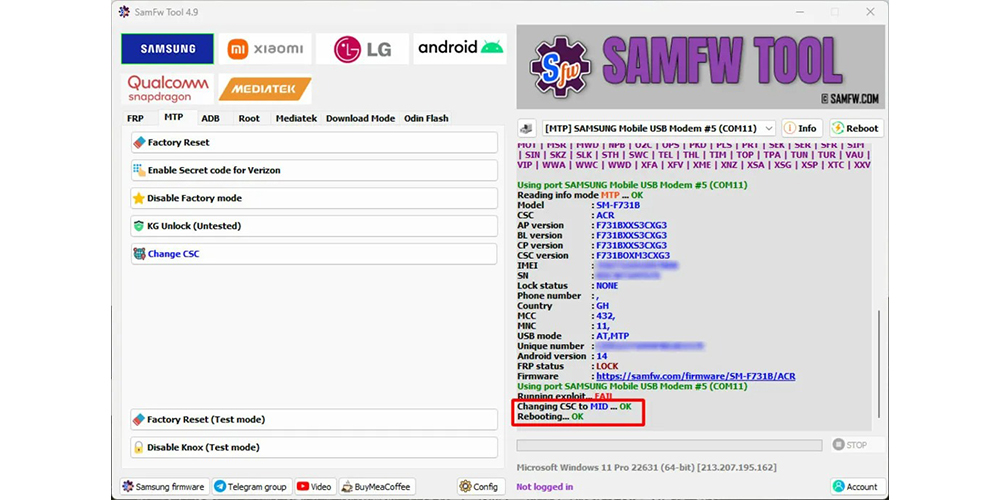Select the Xiaomi brand button
The image size is (1000, 500).
265,49
